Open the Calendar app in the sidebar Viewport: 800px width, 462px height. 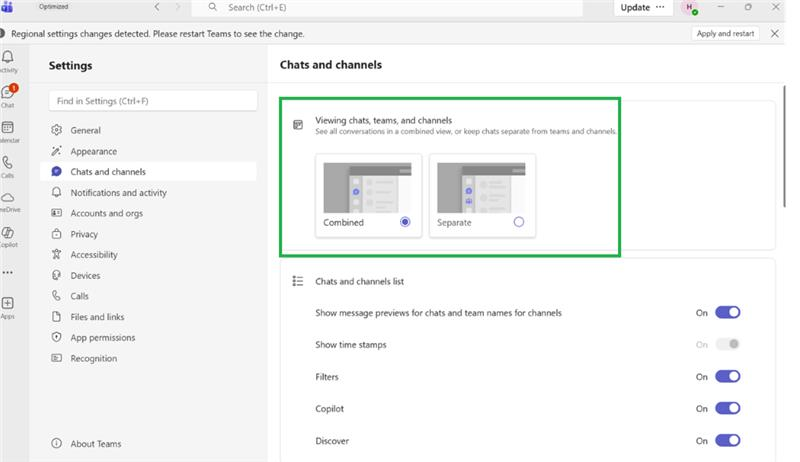[8, 127]
